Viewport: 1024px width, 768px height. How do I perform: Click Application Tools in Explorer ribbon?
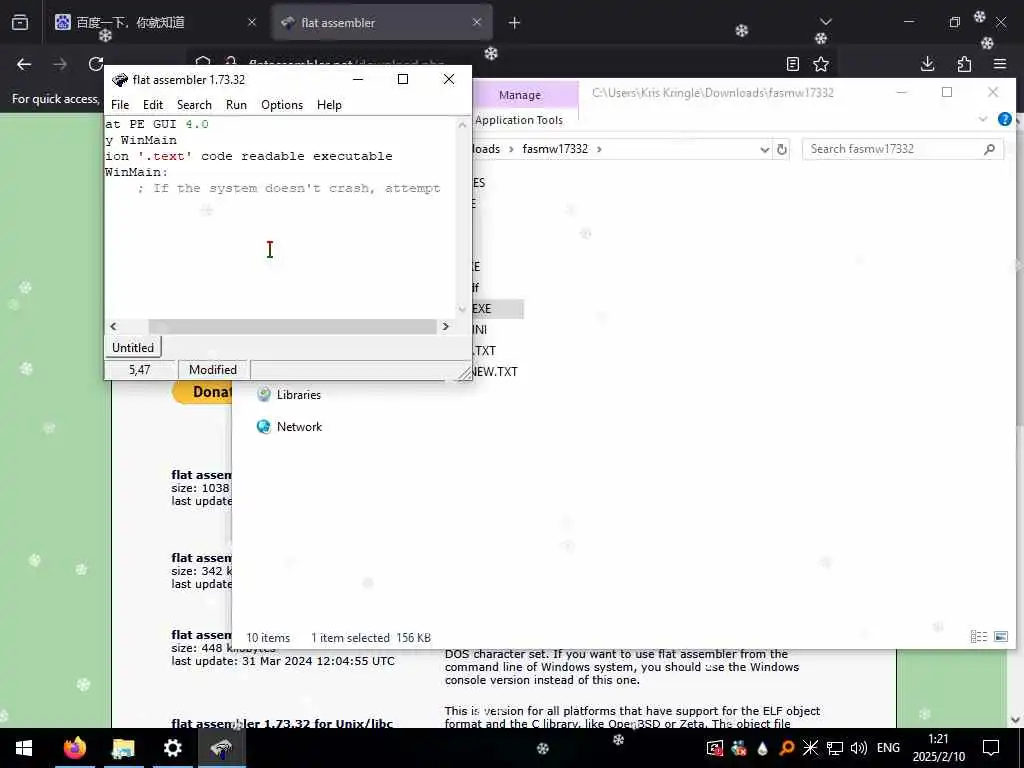(x=519, y=120)
